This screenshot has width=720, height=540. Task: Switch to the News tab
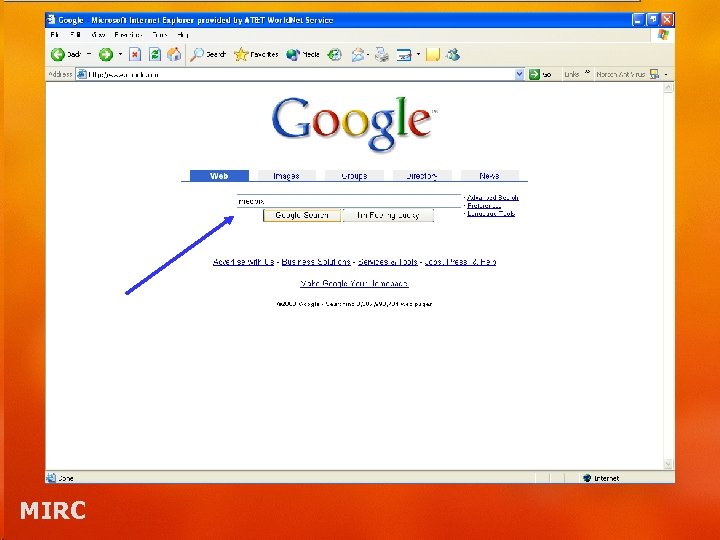pos(489,176)
